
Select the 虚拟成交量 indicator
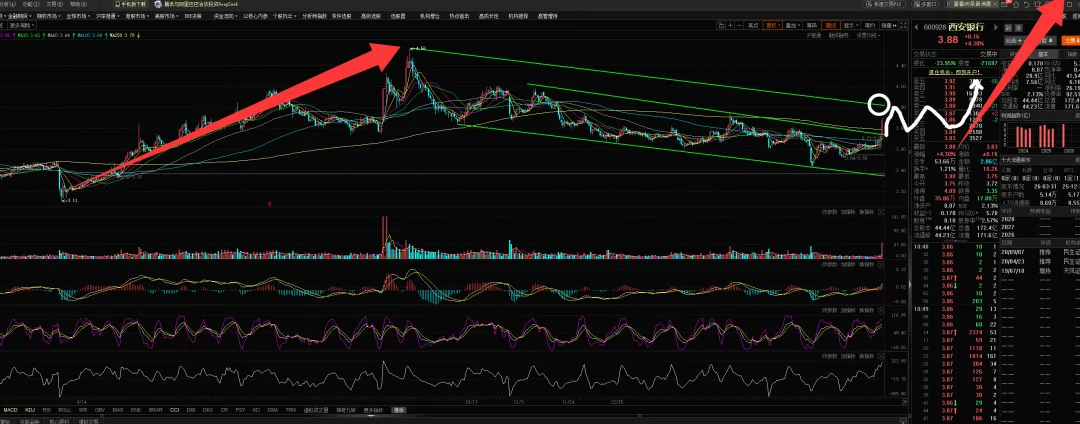(x=315, y=410)
